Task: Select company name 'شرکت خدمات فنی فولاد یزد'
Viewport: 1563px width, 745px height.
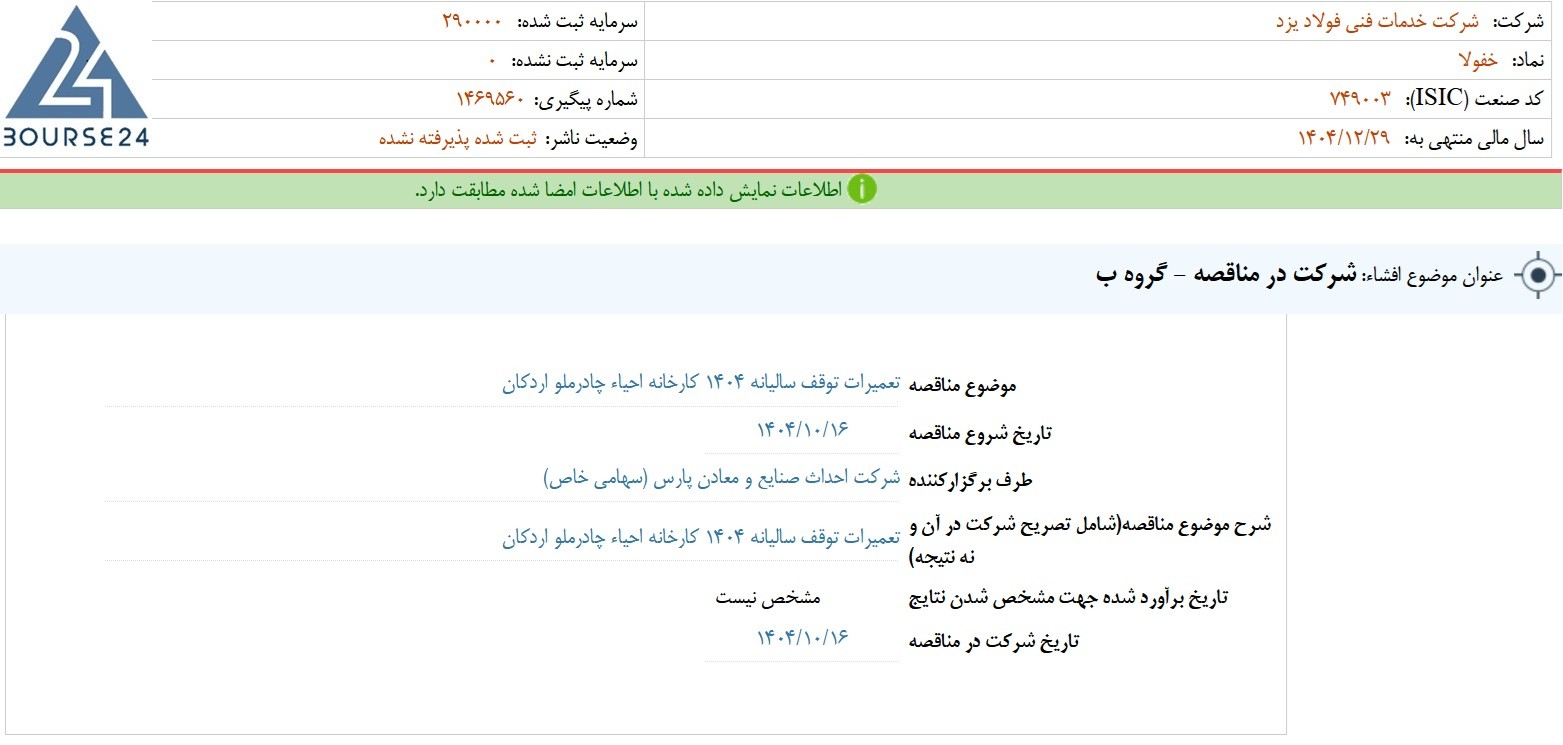Action: pos(1379,21)
